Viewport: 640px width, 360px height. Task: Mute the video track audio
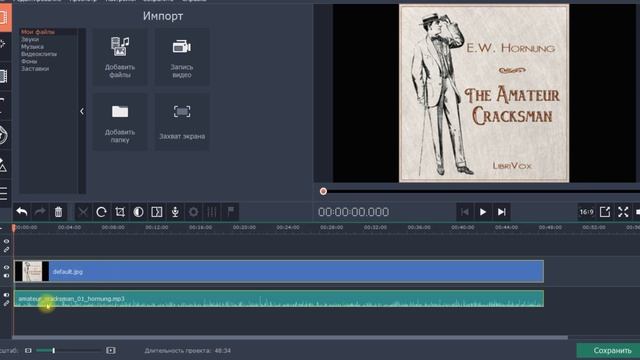[x=6, y=276]
